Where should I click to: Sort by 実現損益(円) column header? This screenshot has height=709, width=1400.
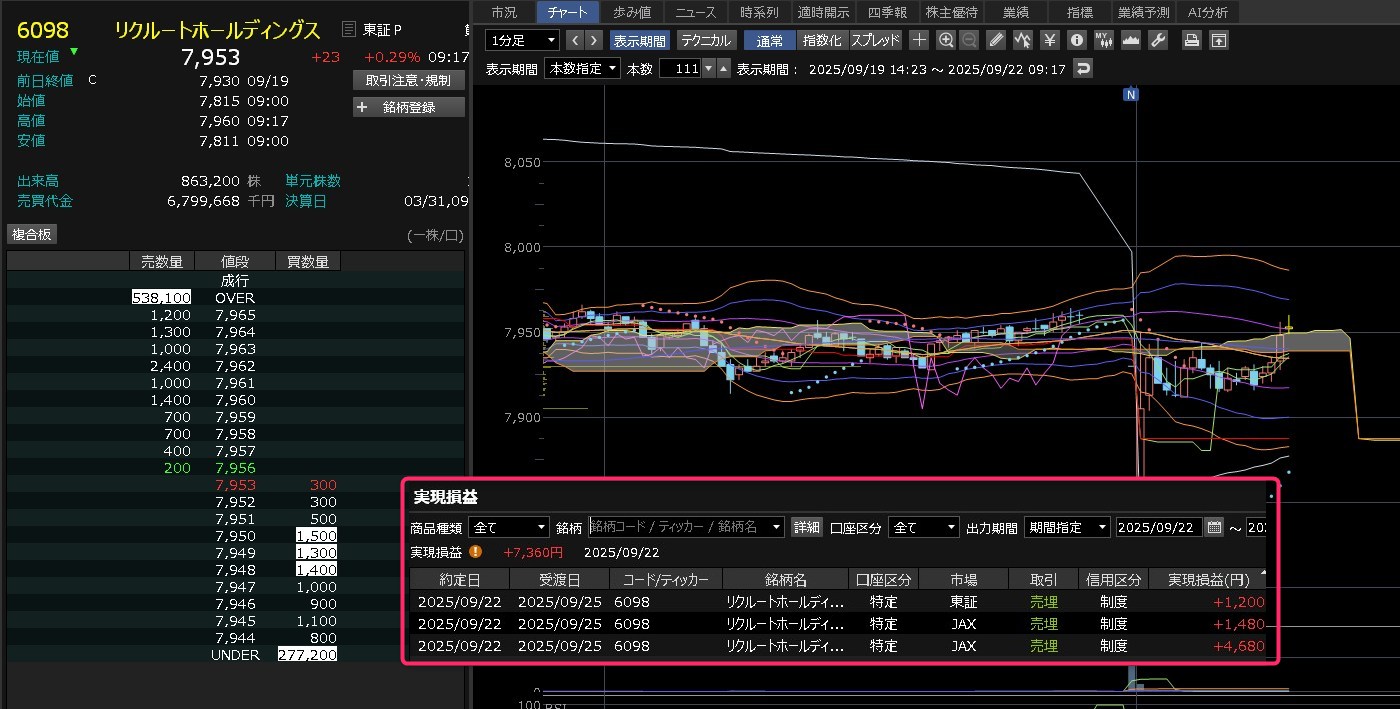(x=1208, y=579)
